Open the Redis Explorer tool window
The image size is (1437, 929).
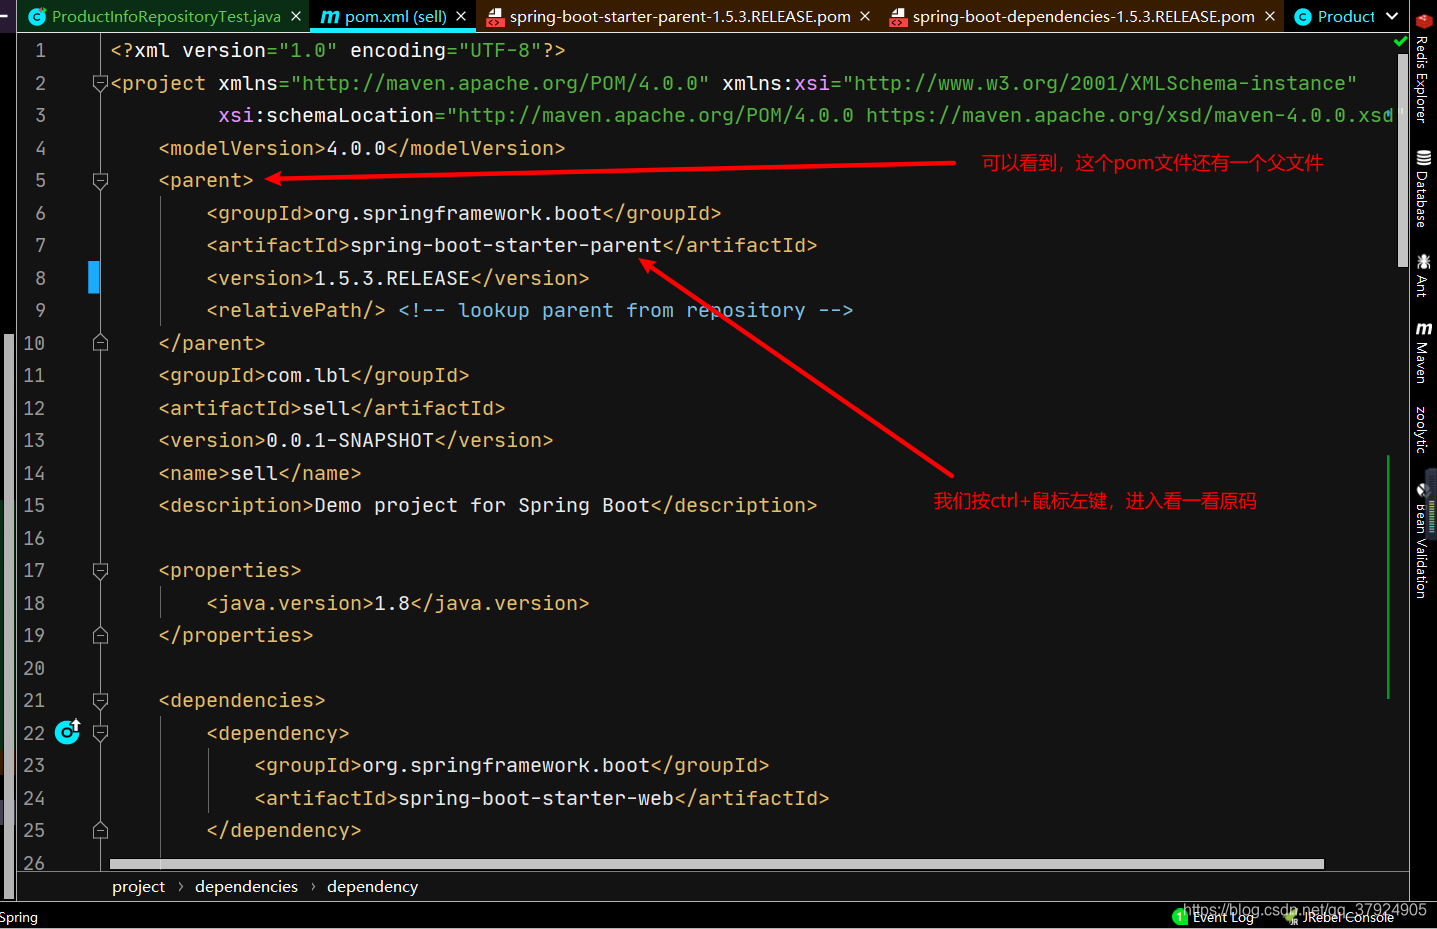pos(1423,68)
